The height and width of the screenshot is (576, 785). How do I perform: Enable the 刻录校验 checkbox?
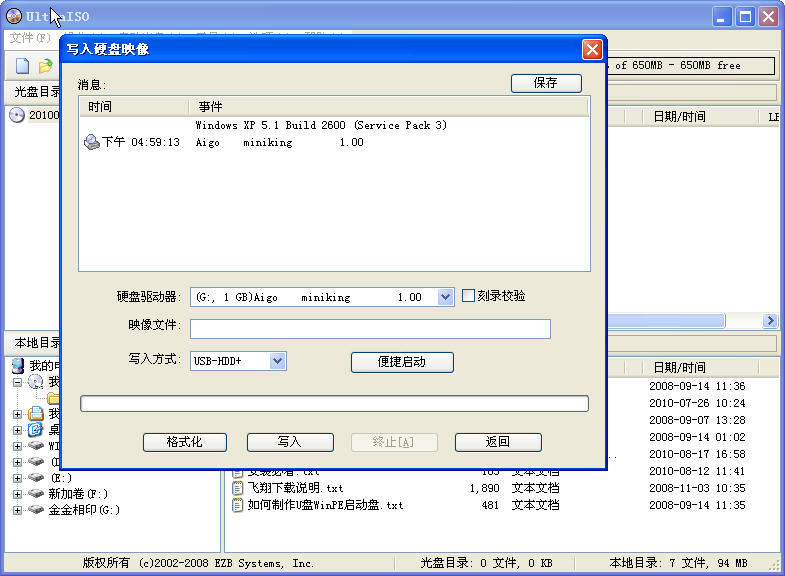pos(468,296)
